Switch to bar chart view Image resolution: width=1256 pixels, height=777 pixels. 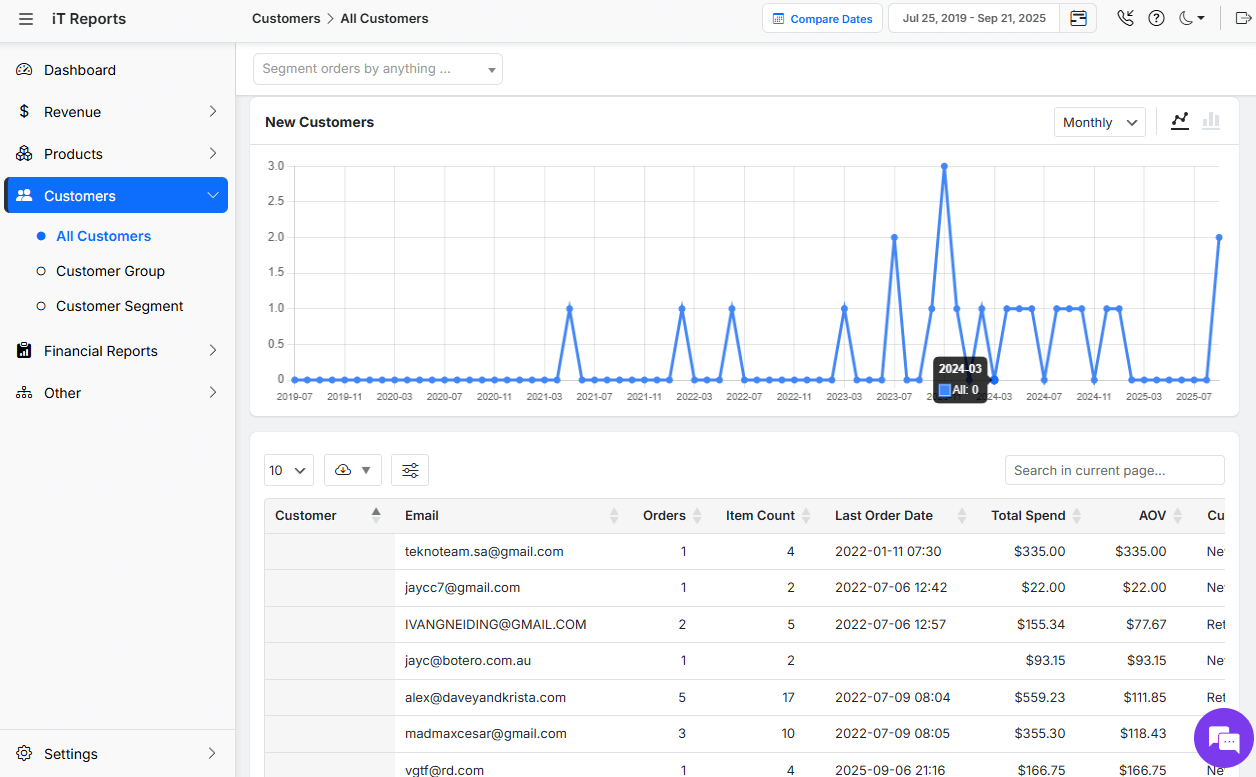point(1211,121)
